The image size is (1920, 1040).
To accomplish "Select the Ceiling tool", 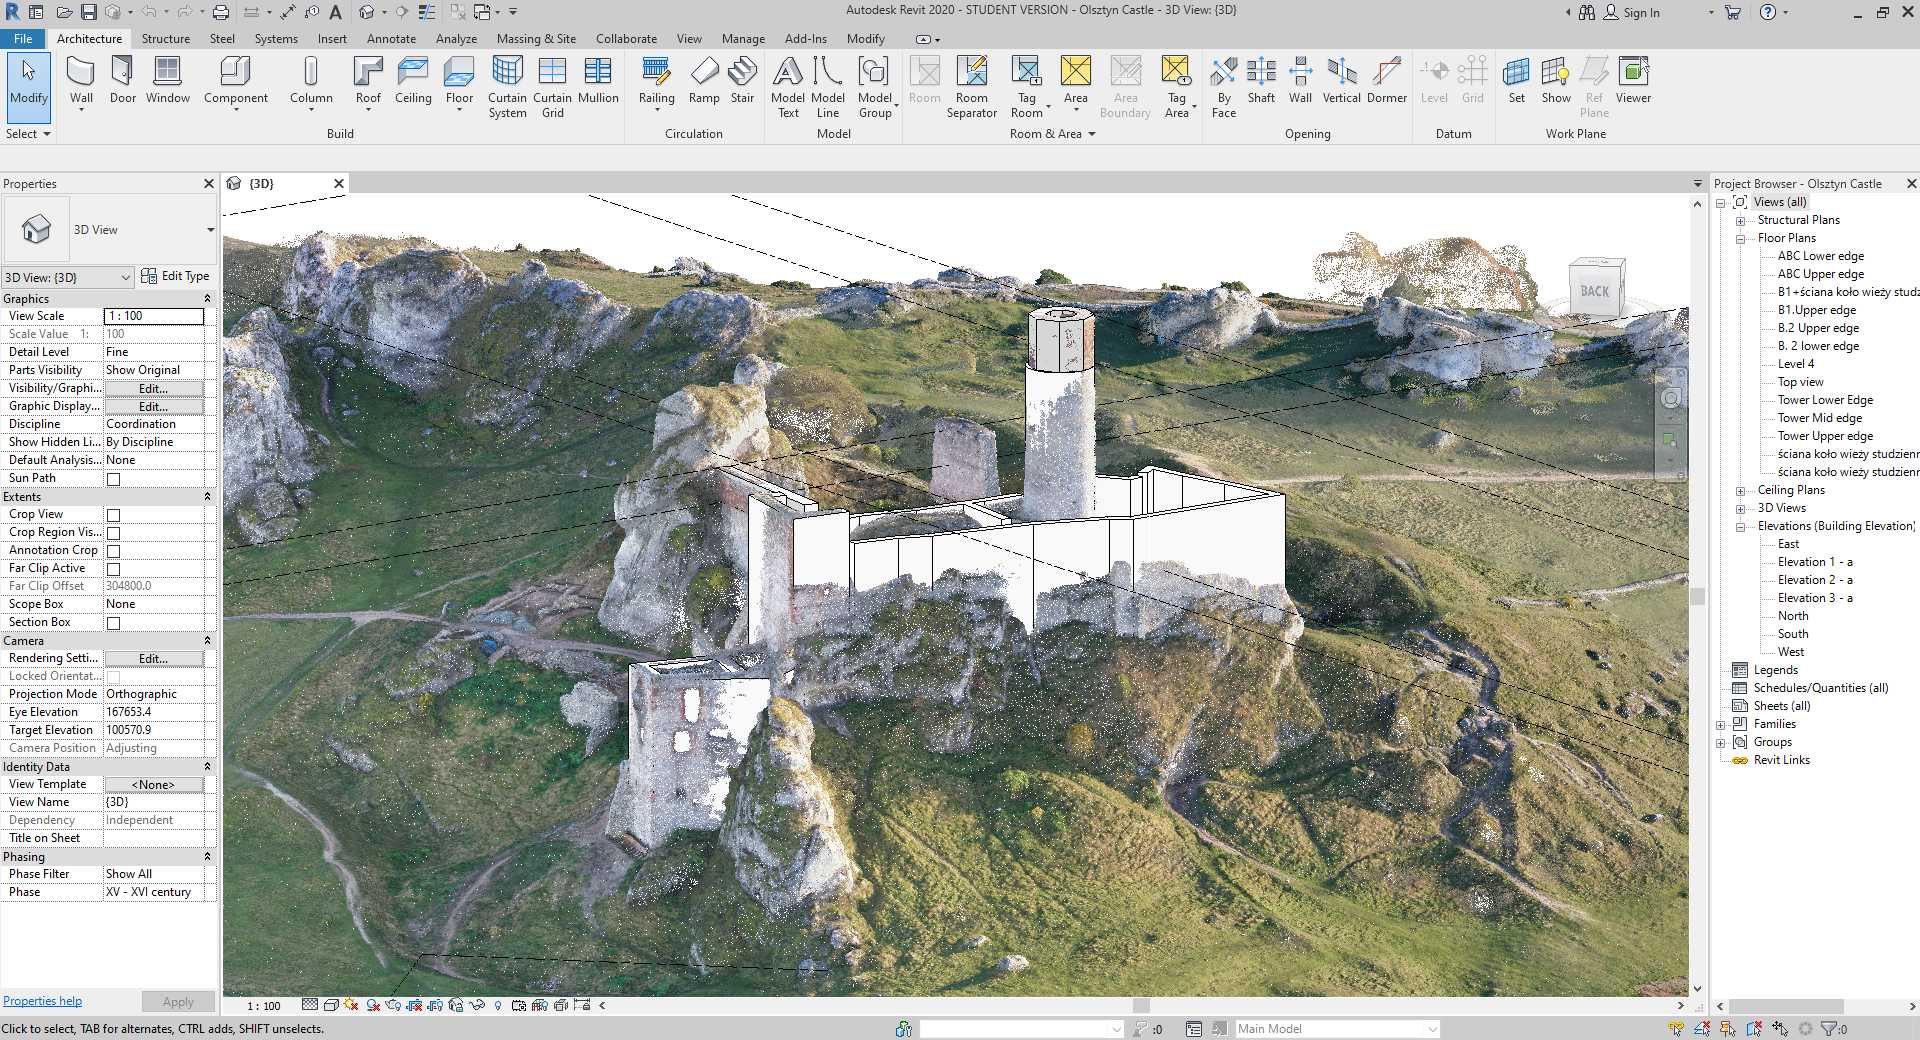I will pos(413,80).
